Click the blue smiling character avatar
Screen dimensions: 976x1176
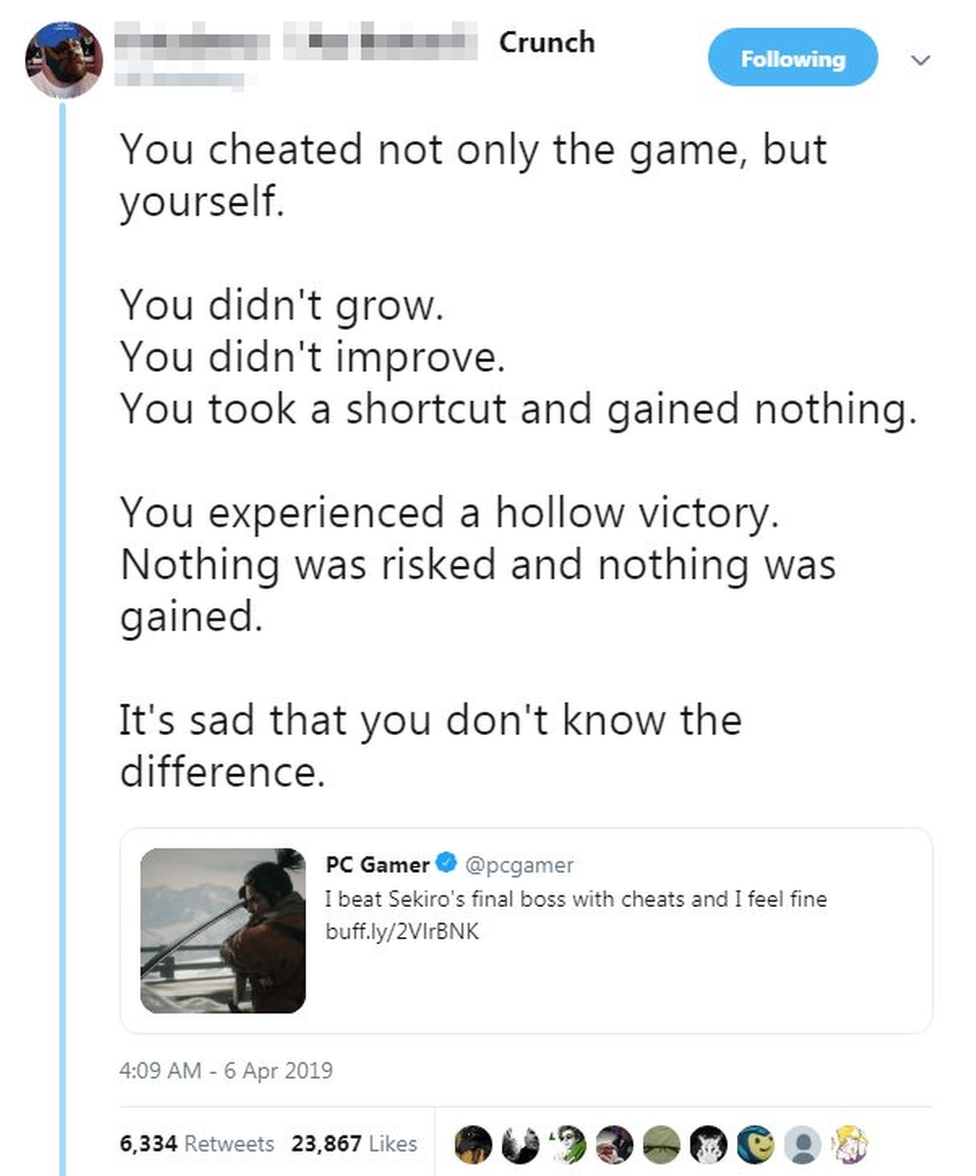(756, 1144)
